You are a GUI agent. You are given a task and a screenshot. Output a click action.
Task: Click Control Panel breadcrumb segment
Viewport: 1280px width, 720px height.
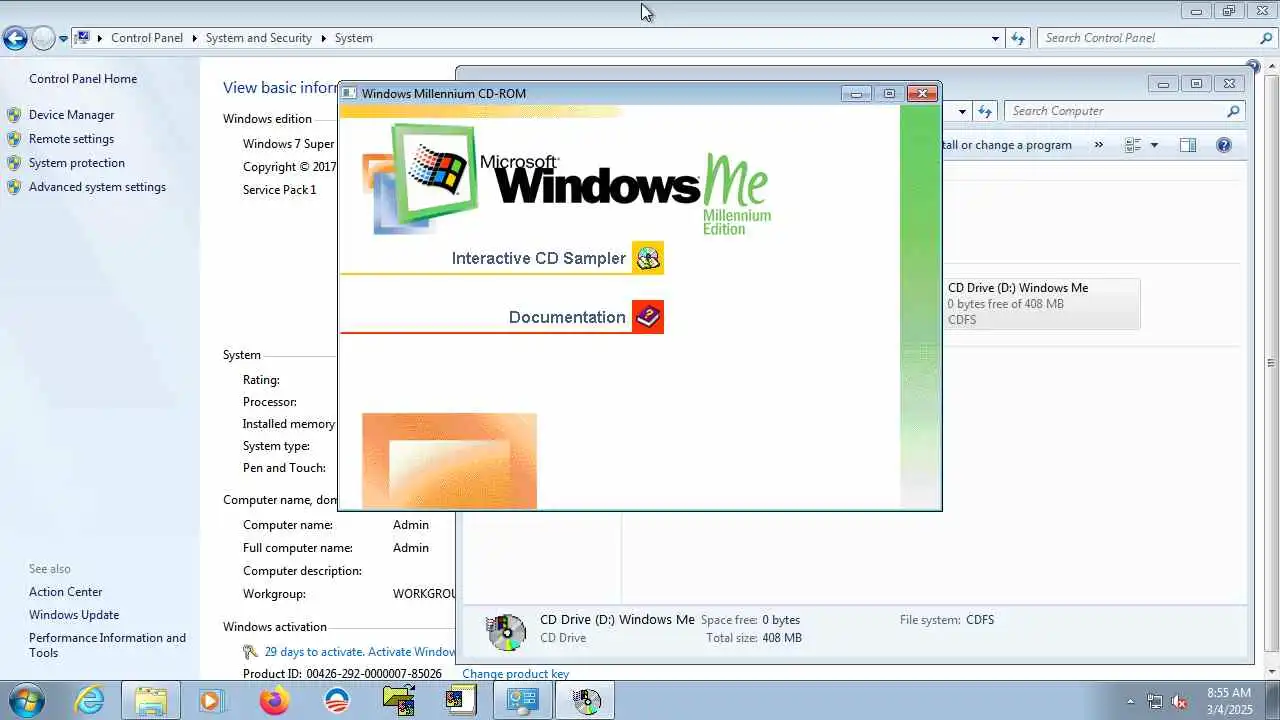coord(147,38)
